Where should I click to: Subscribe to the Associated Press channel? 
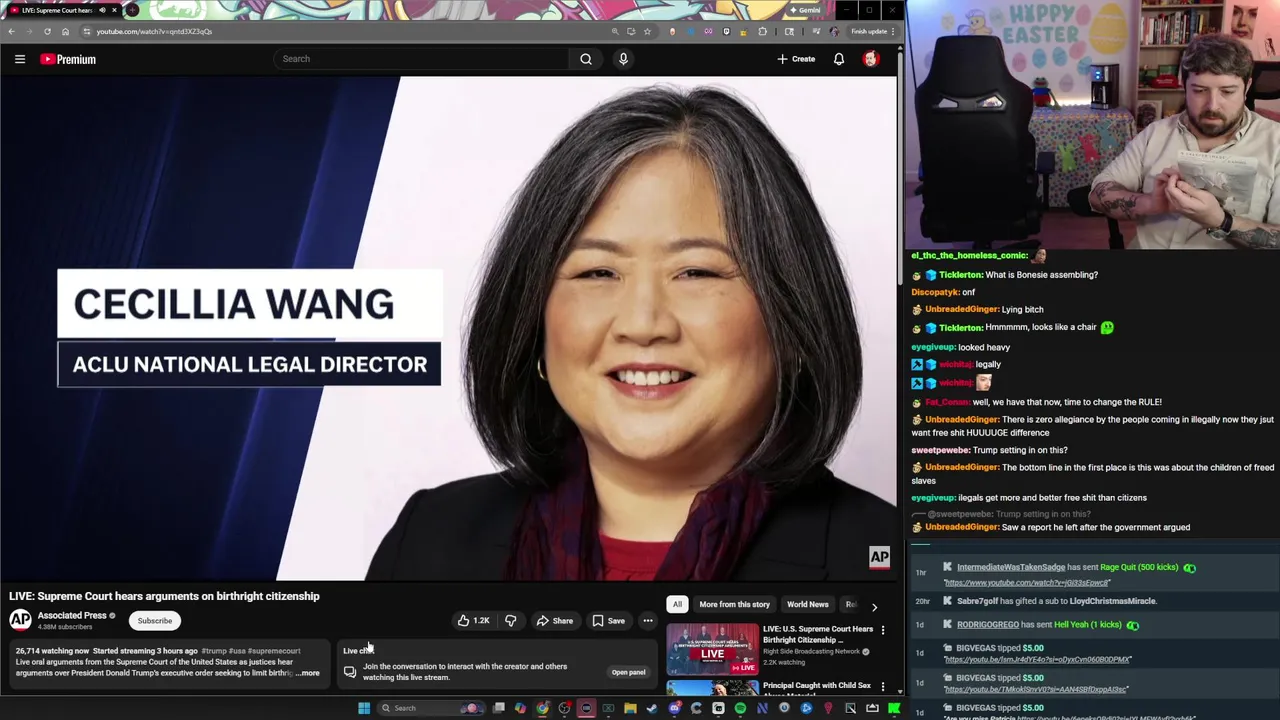(x=155, y=621)
